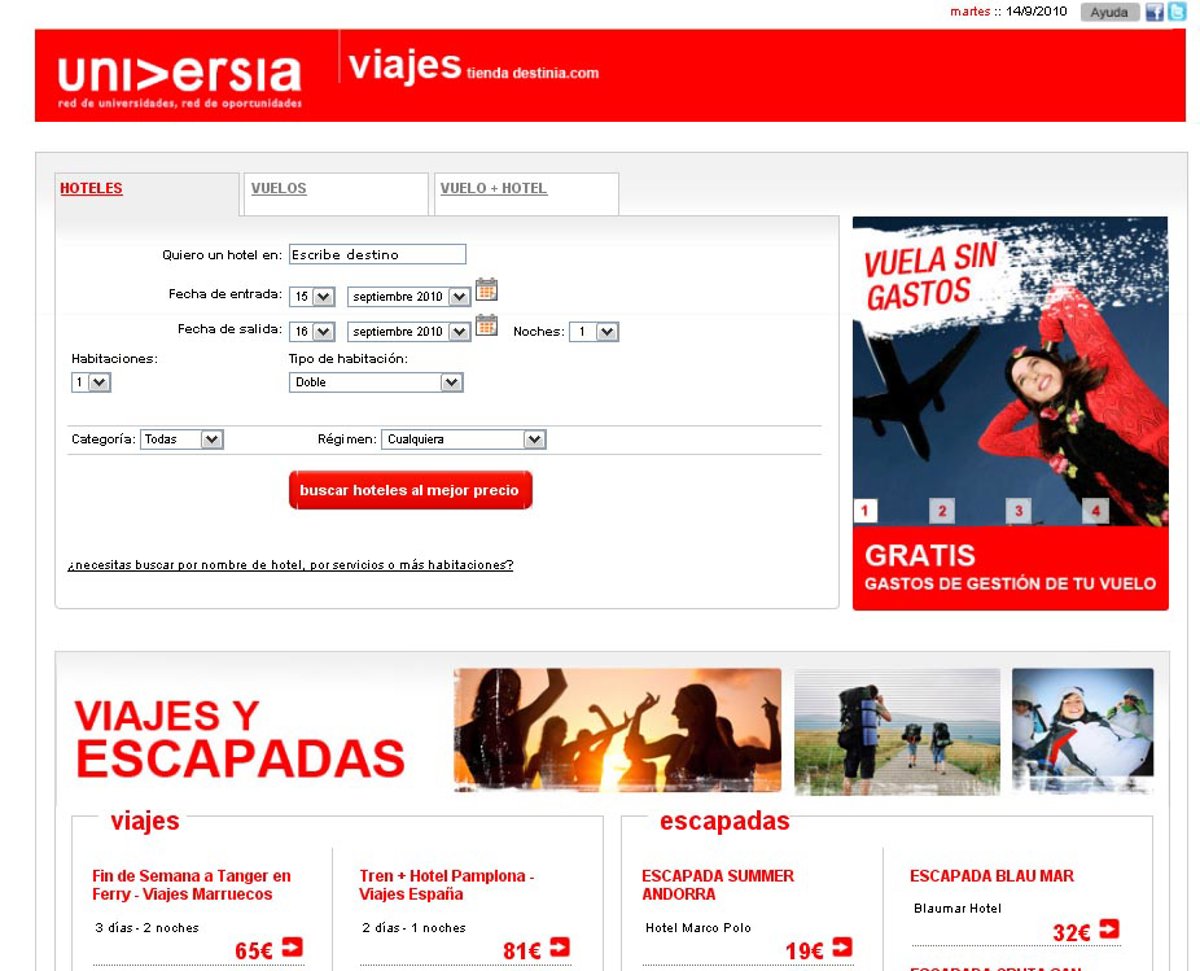Click red arrow beside 81€ Pamplona trip

(x=560, y=946)
